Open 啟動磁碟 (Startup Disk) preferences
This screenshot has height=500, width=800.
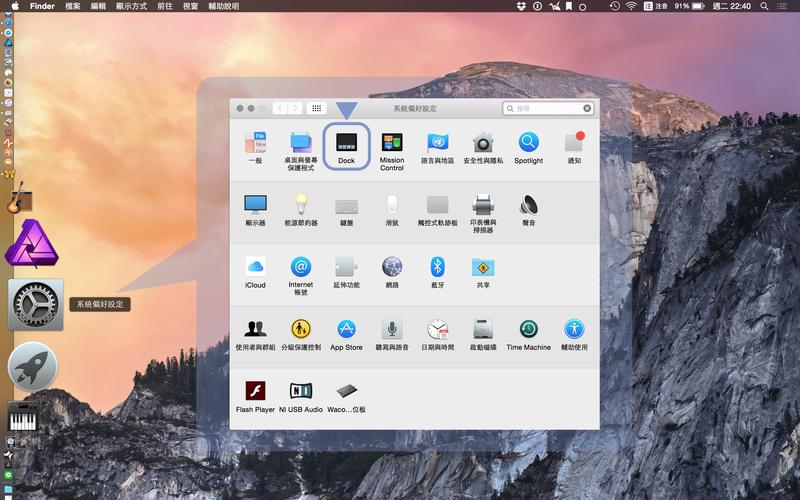[483, 334]
